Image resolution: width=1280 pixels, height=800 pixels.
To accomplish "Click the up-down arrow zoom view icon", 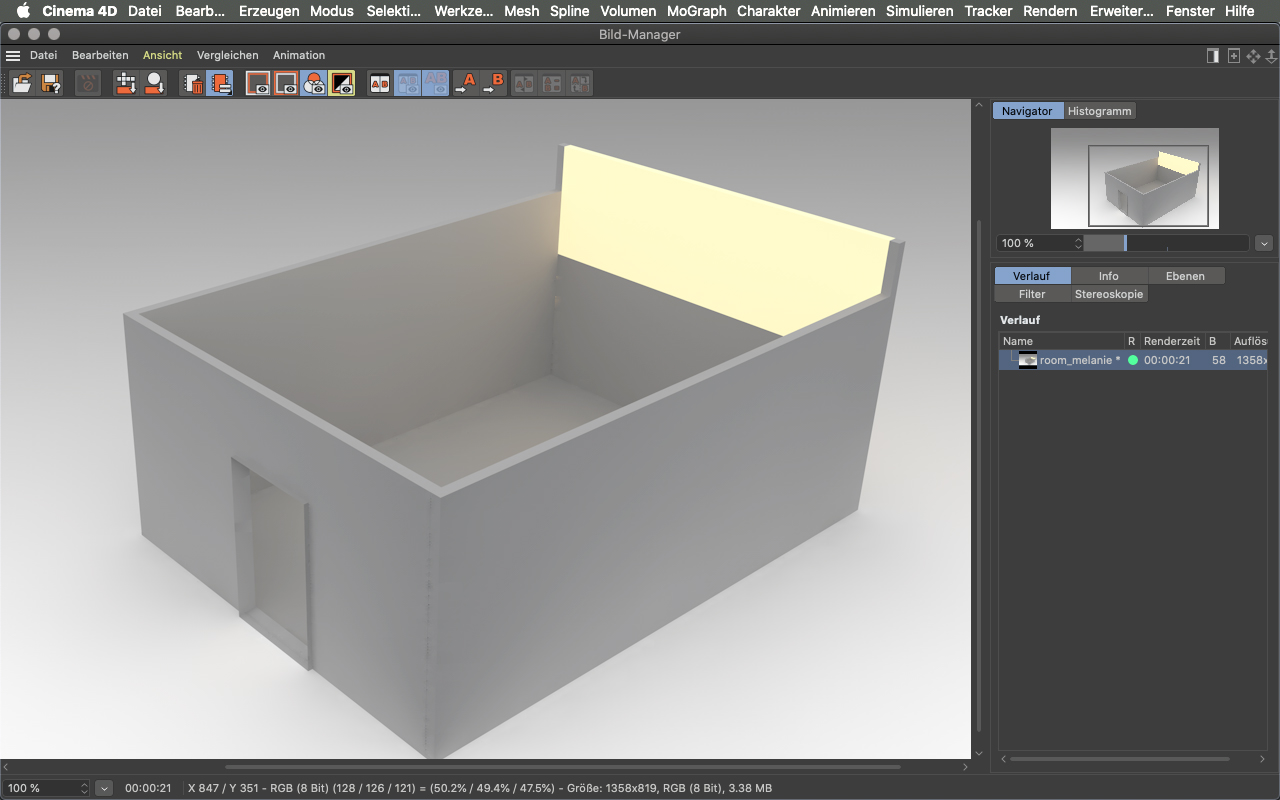I will 1271,56.
